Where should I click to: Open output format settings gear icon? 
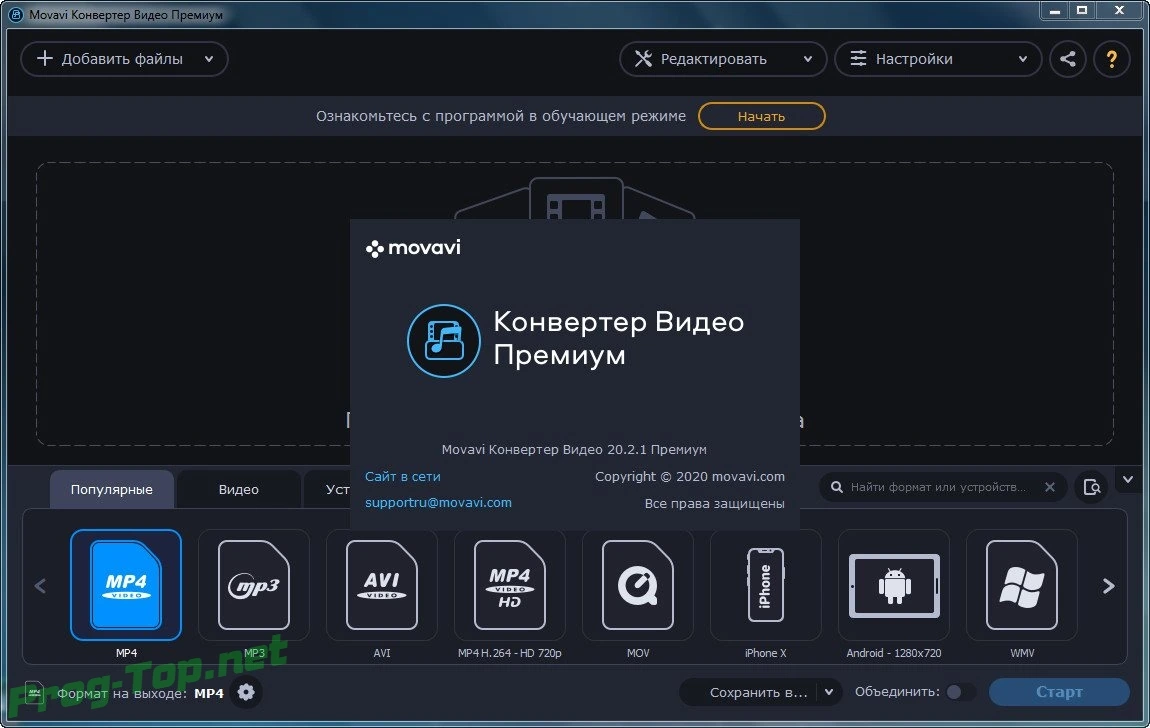[246, 692]
